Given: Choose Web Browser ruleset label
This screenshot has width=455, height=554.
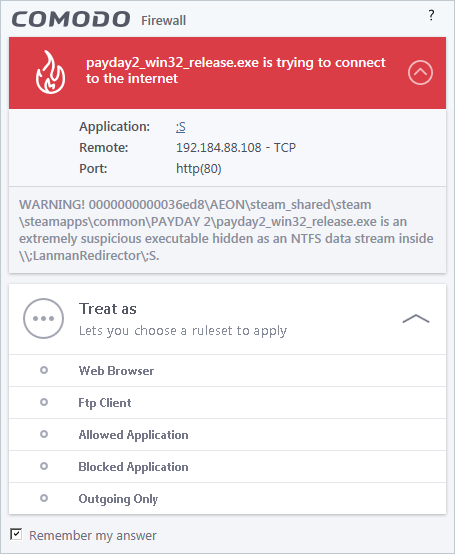Looking at the screenshot, I should pos(116,371).
